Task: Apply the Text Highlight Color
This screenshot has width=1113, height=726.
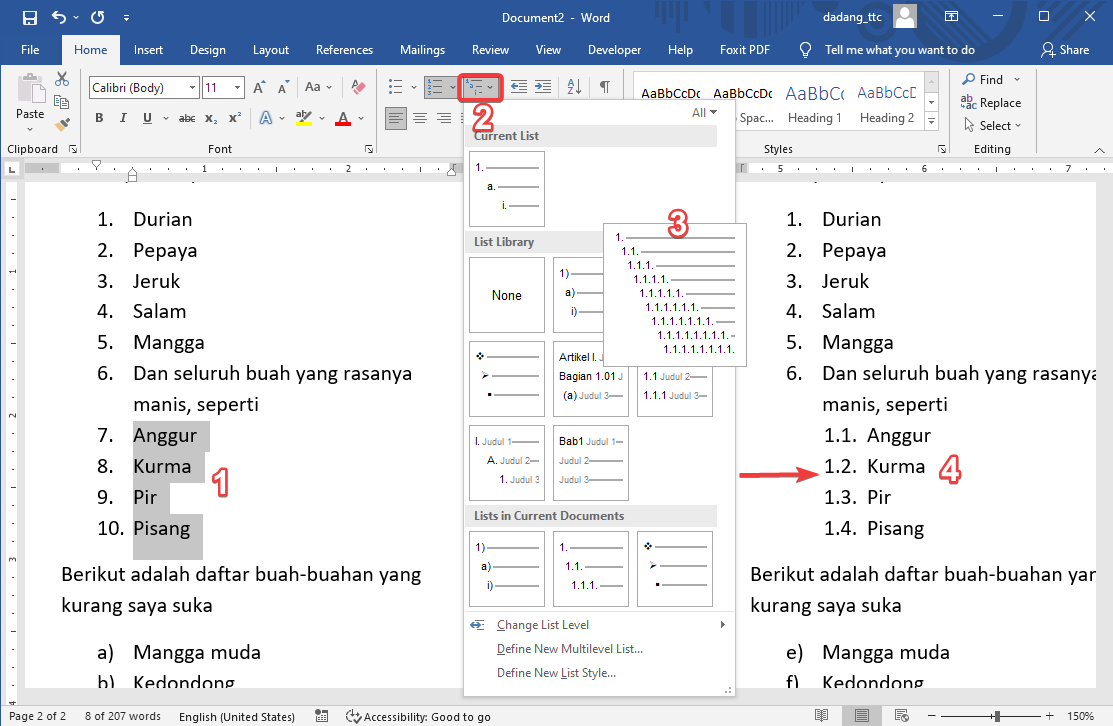Action: click(x=305, y=117)
